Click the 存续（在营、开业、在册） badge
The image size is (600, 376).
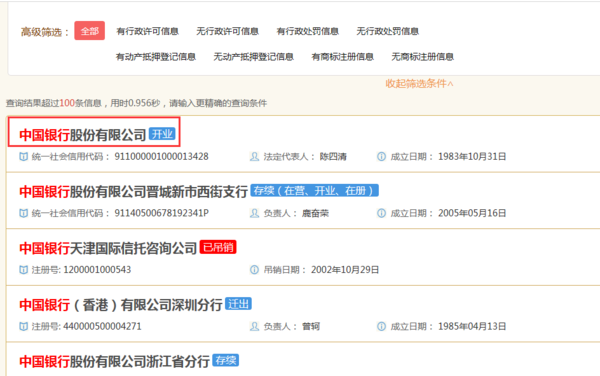click(315, 190)
